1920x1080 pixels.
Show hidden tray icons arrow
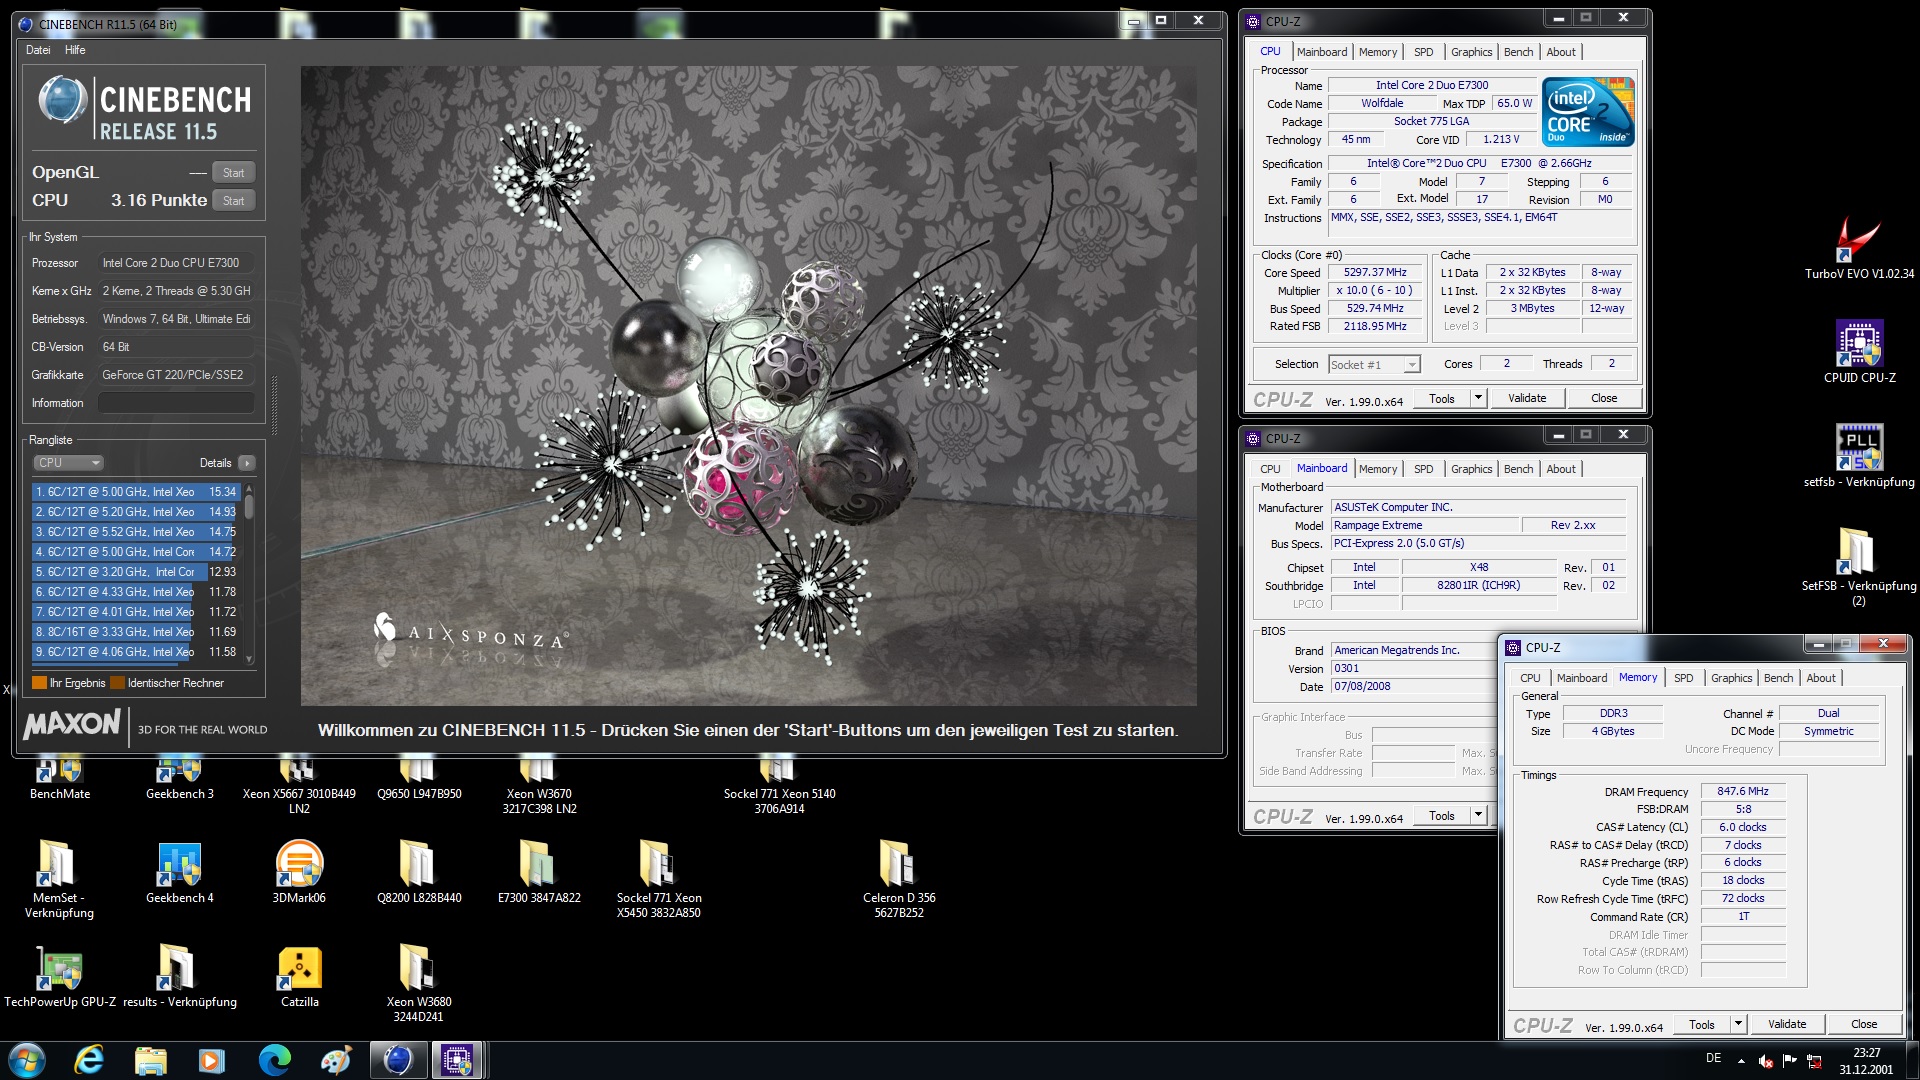[1741, 1060]
